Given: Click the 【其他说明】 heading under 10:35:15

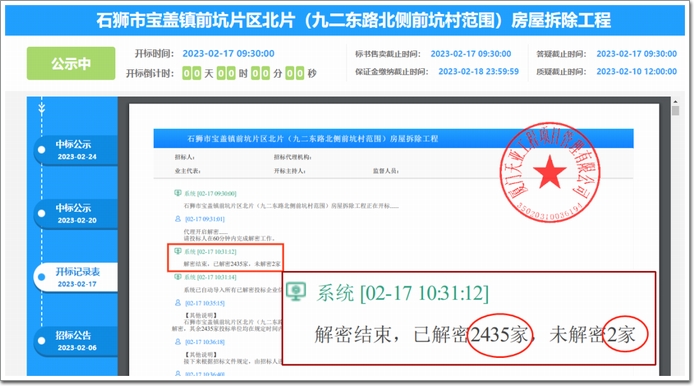Looking at the screenshot, I should 200,315.
